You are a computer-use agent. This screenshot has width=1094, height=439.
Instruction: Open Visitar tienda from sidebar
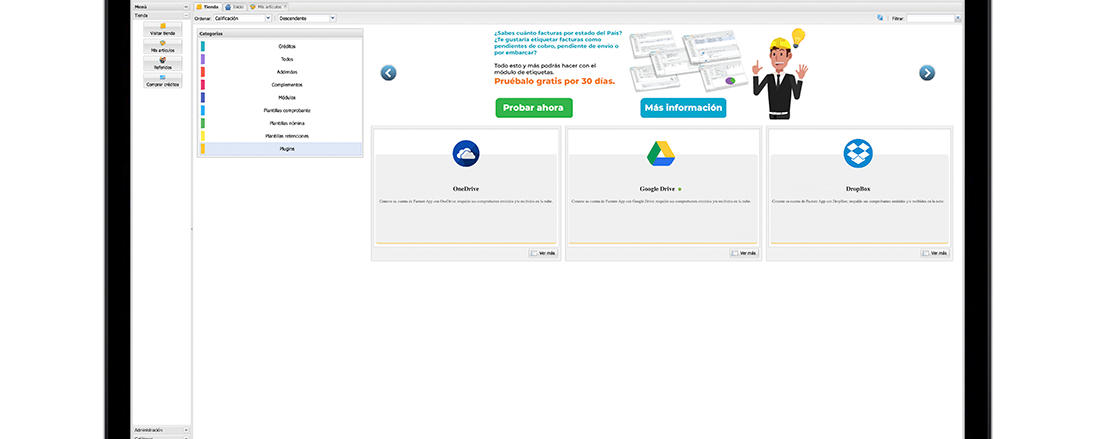coord(163,29)
